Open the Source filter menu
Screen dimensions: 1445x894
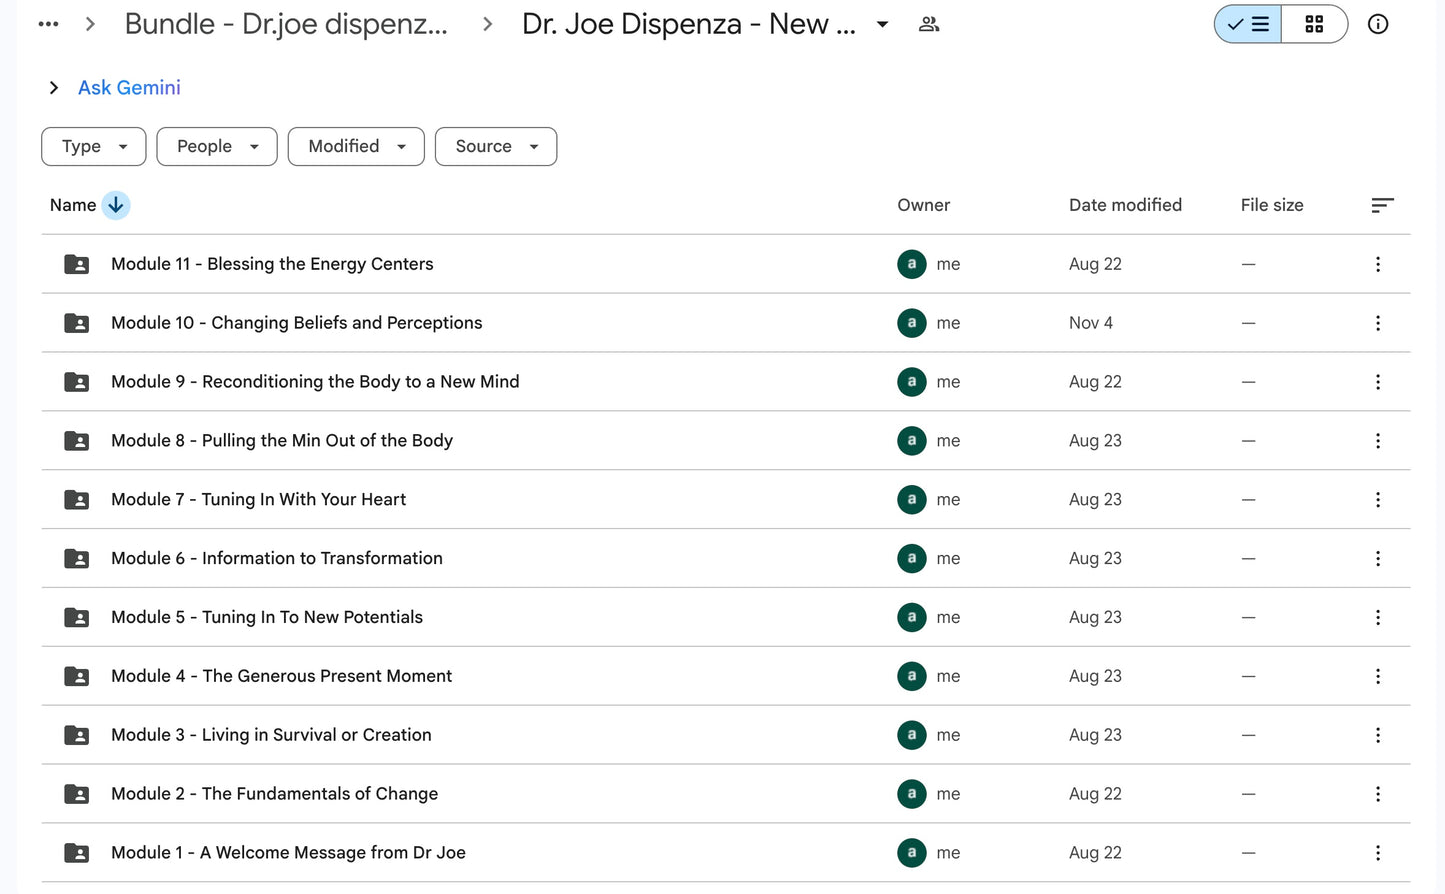coord(495,146)
